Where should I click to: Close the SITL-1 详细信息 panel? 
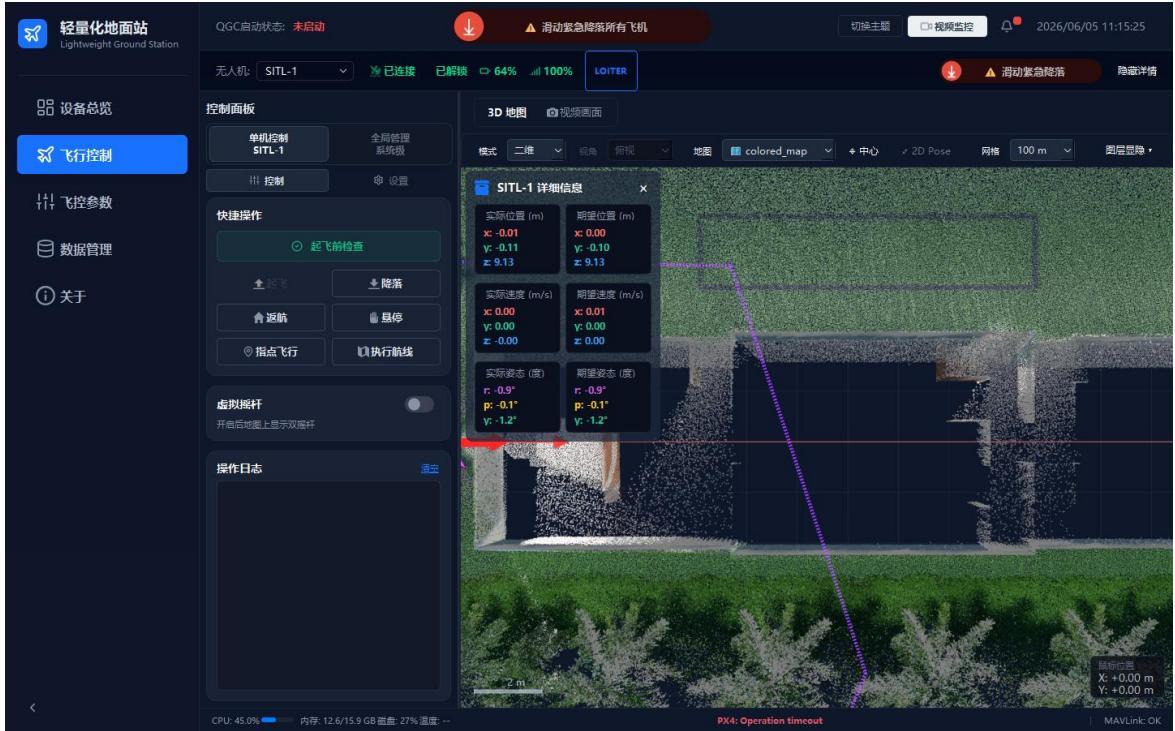pyautogui.click(x=643, y=188)
